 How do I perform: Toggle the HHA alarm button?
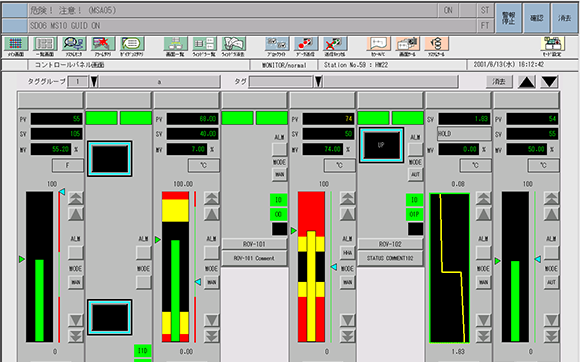347,253
